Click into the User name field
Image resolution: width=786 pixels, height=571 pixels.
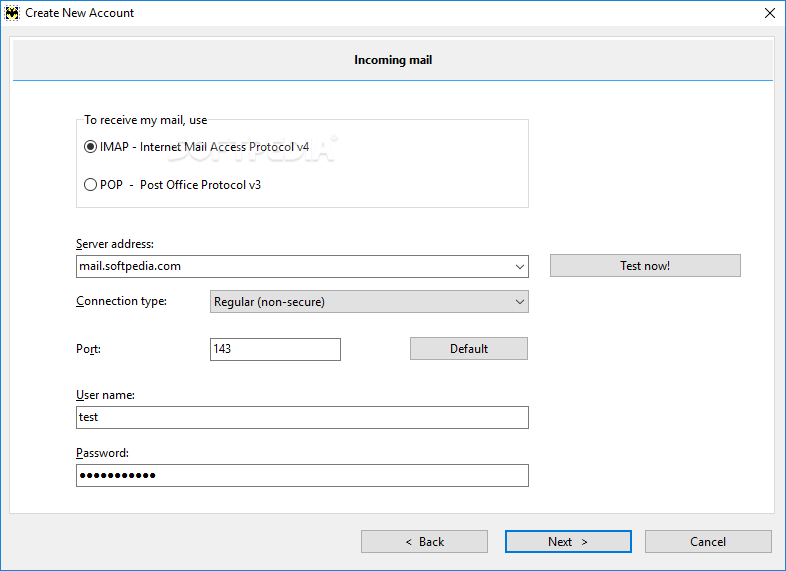pyautogui.click(x=302, y=418)
